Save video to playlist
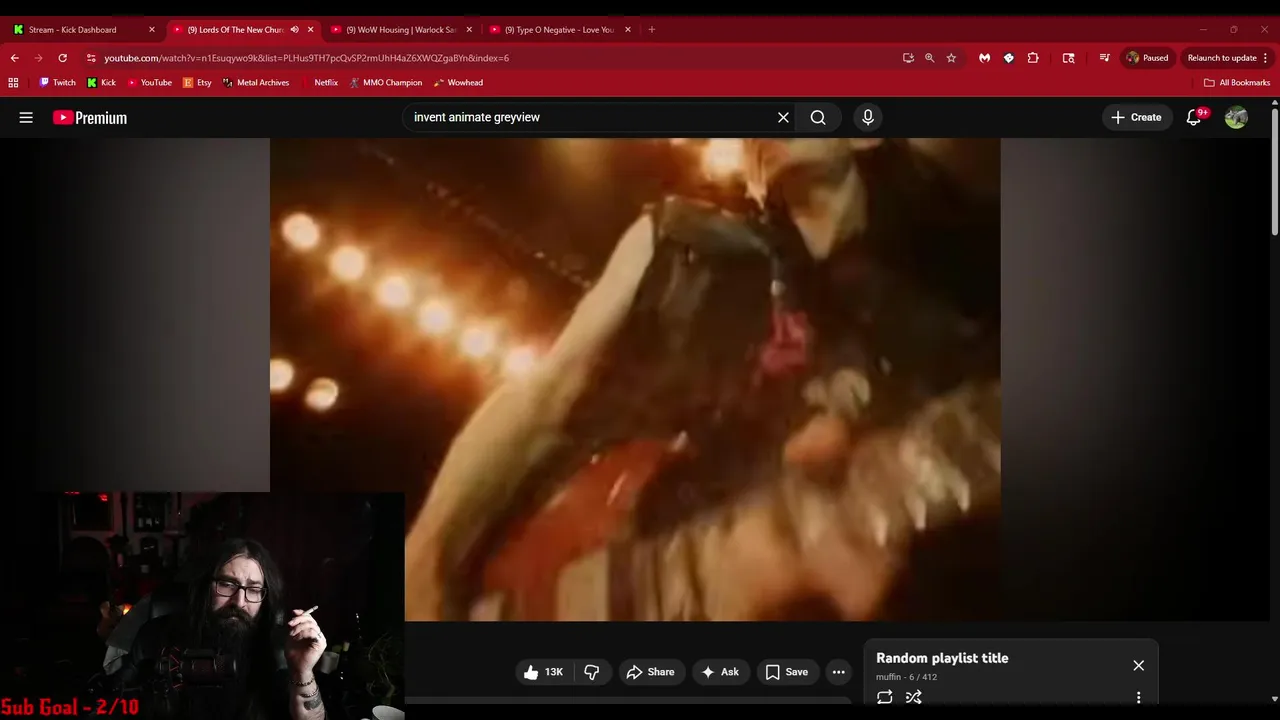 pos(786,672)
